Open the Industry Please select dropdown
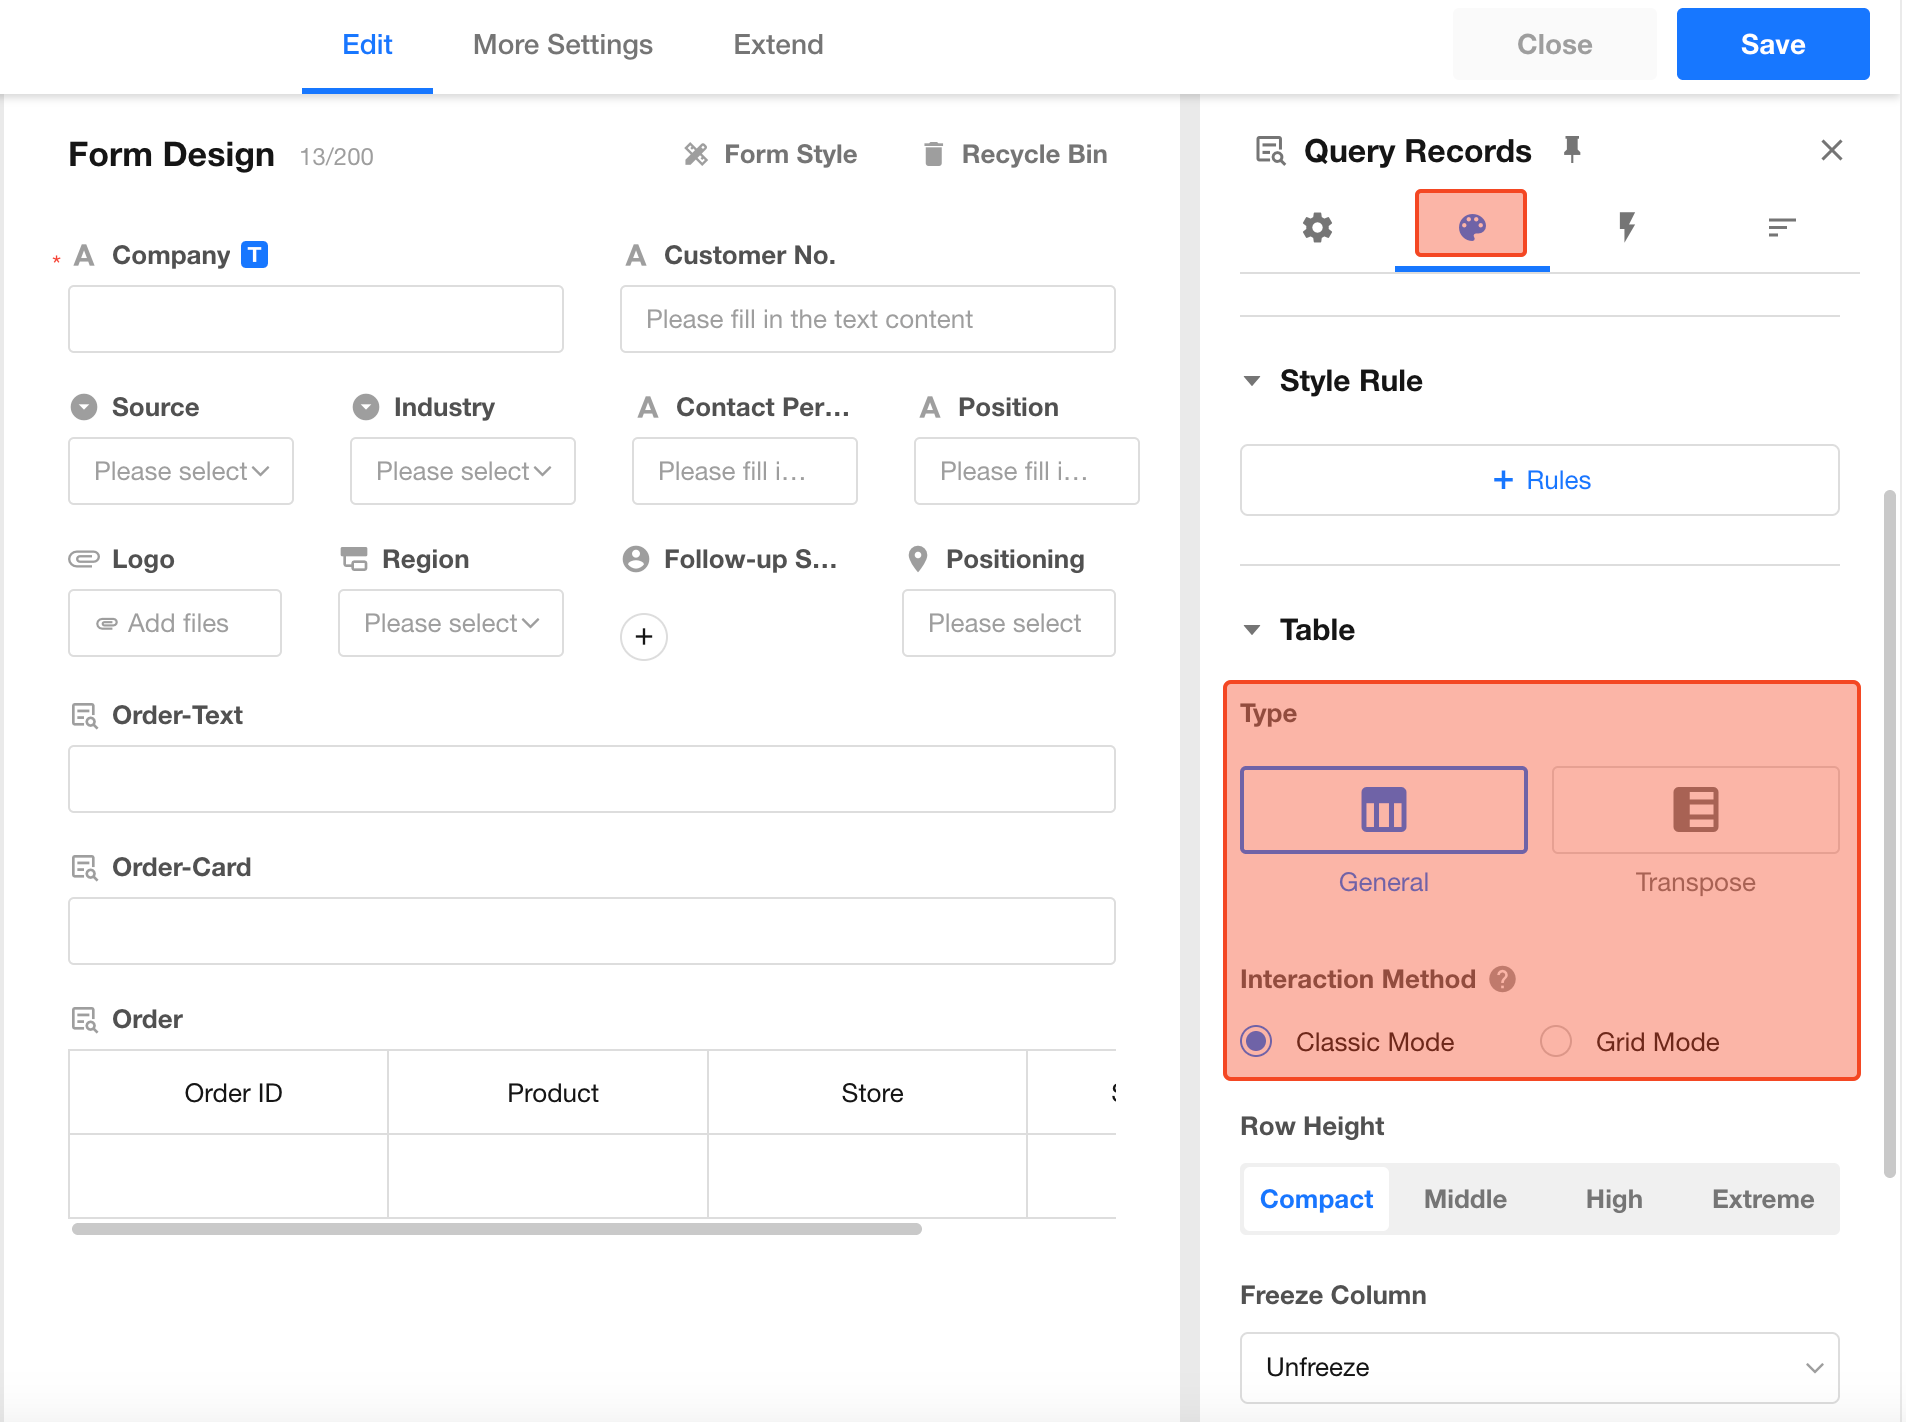This screenshot has width=1906, height=1422. [x=463, y=471]
